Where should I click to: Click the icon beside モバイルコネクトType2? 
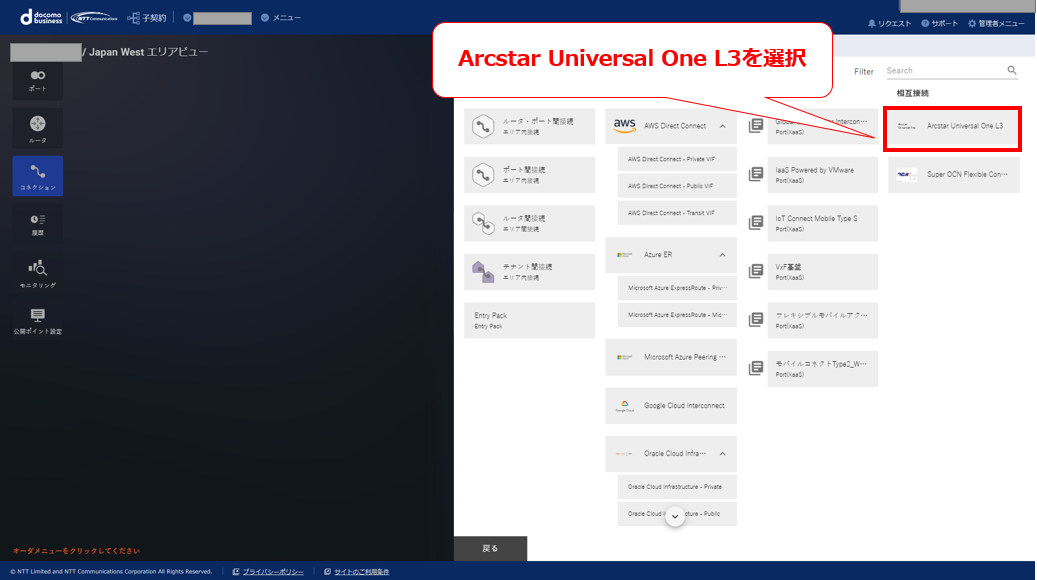point(756,368)
